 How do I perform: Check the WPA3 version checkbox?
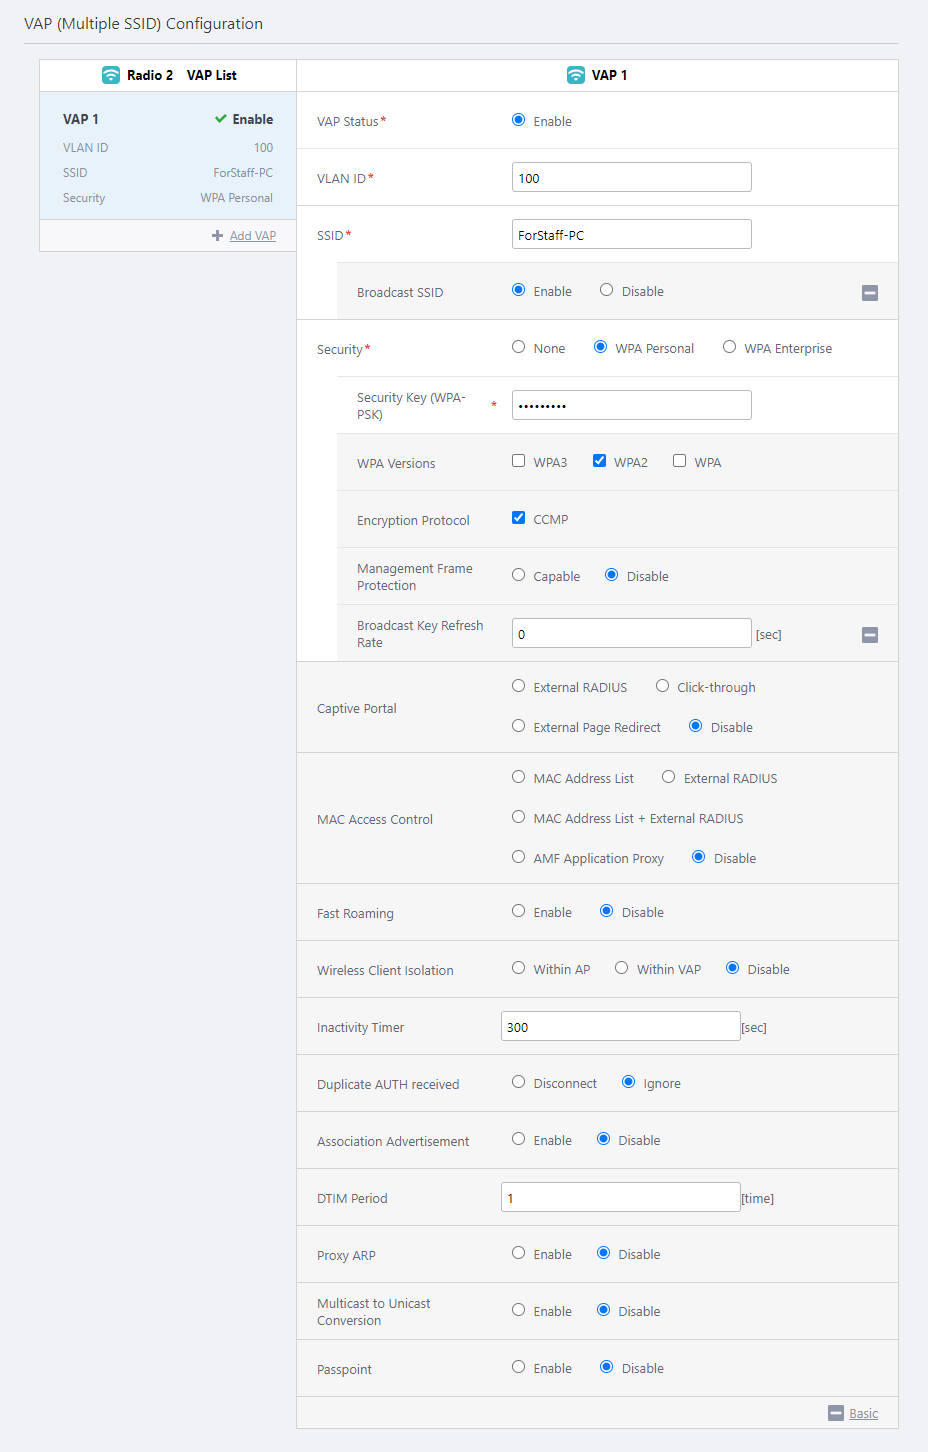[518, 461]
